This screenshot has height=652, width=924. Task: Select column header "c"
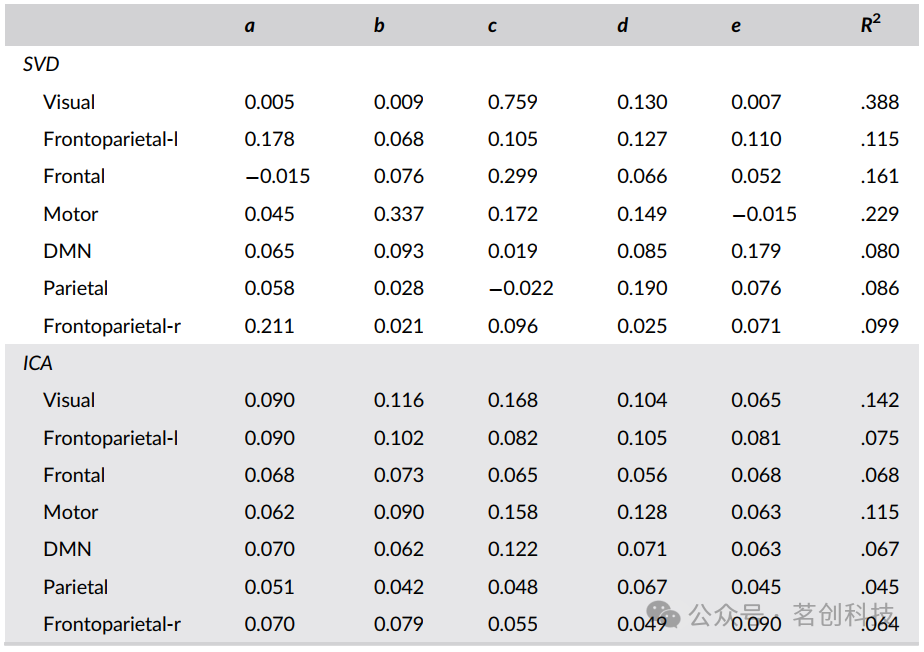492,26
